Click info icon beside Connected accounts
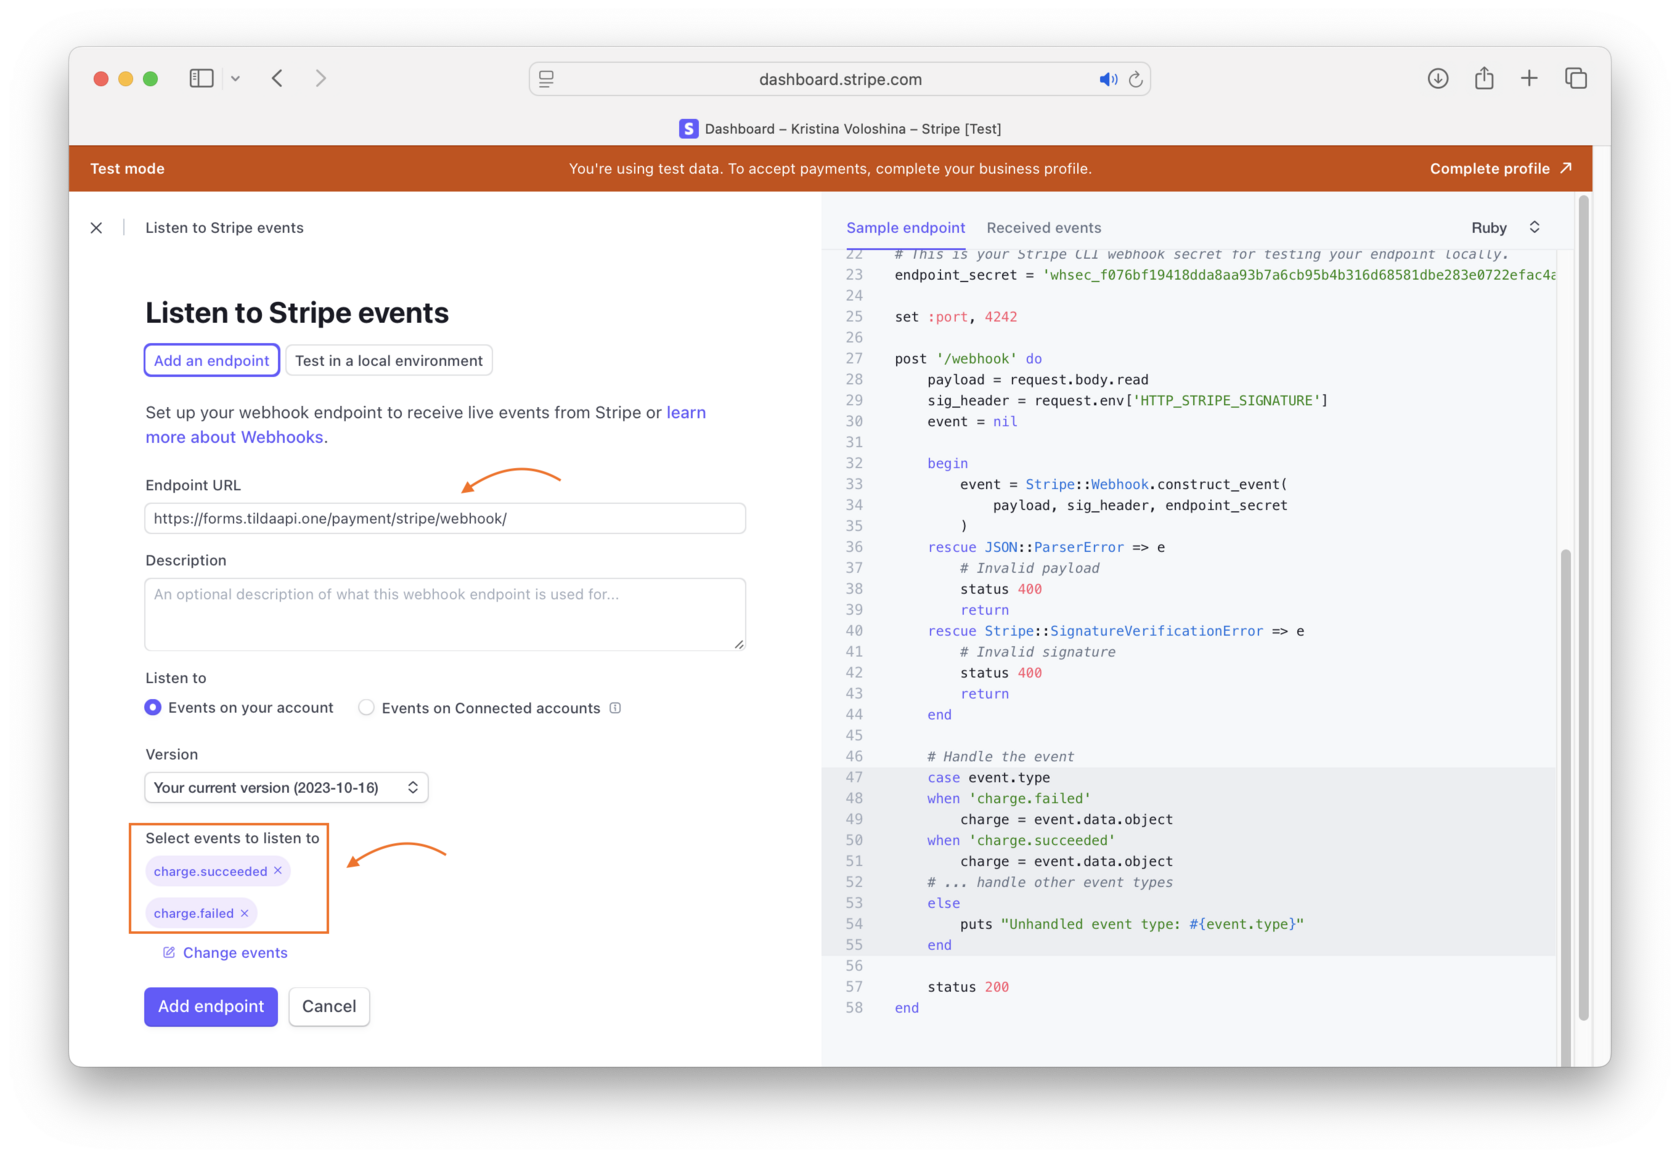 [x=616, y=708]
